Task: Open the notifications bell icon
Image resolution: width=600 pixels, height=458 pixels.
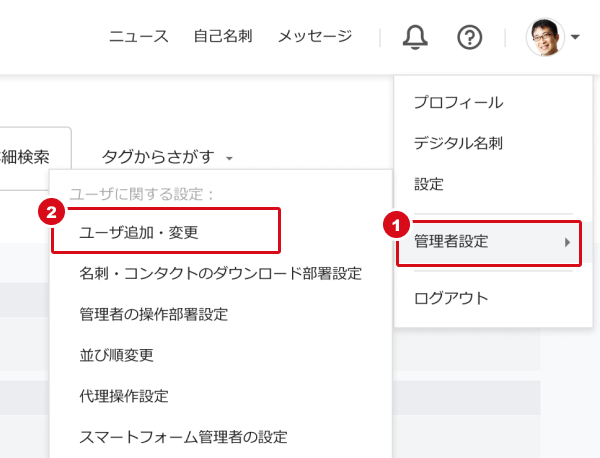Action: pos(415,38)
